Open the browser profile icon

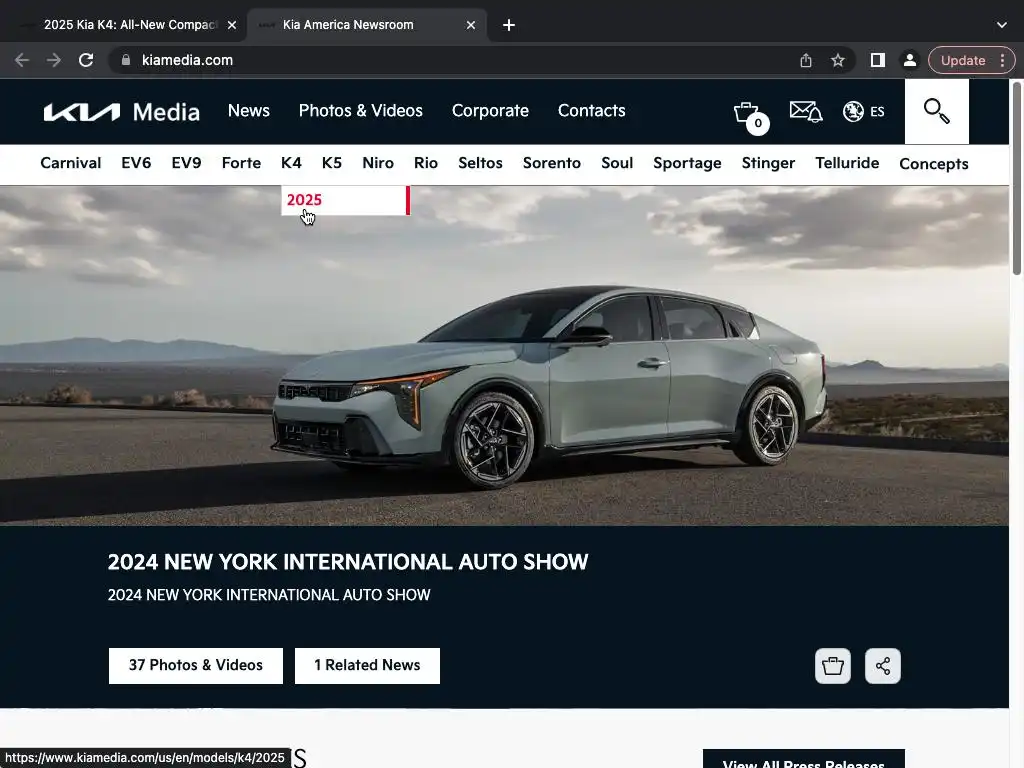point(909,60)
